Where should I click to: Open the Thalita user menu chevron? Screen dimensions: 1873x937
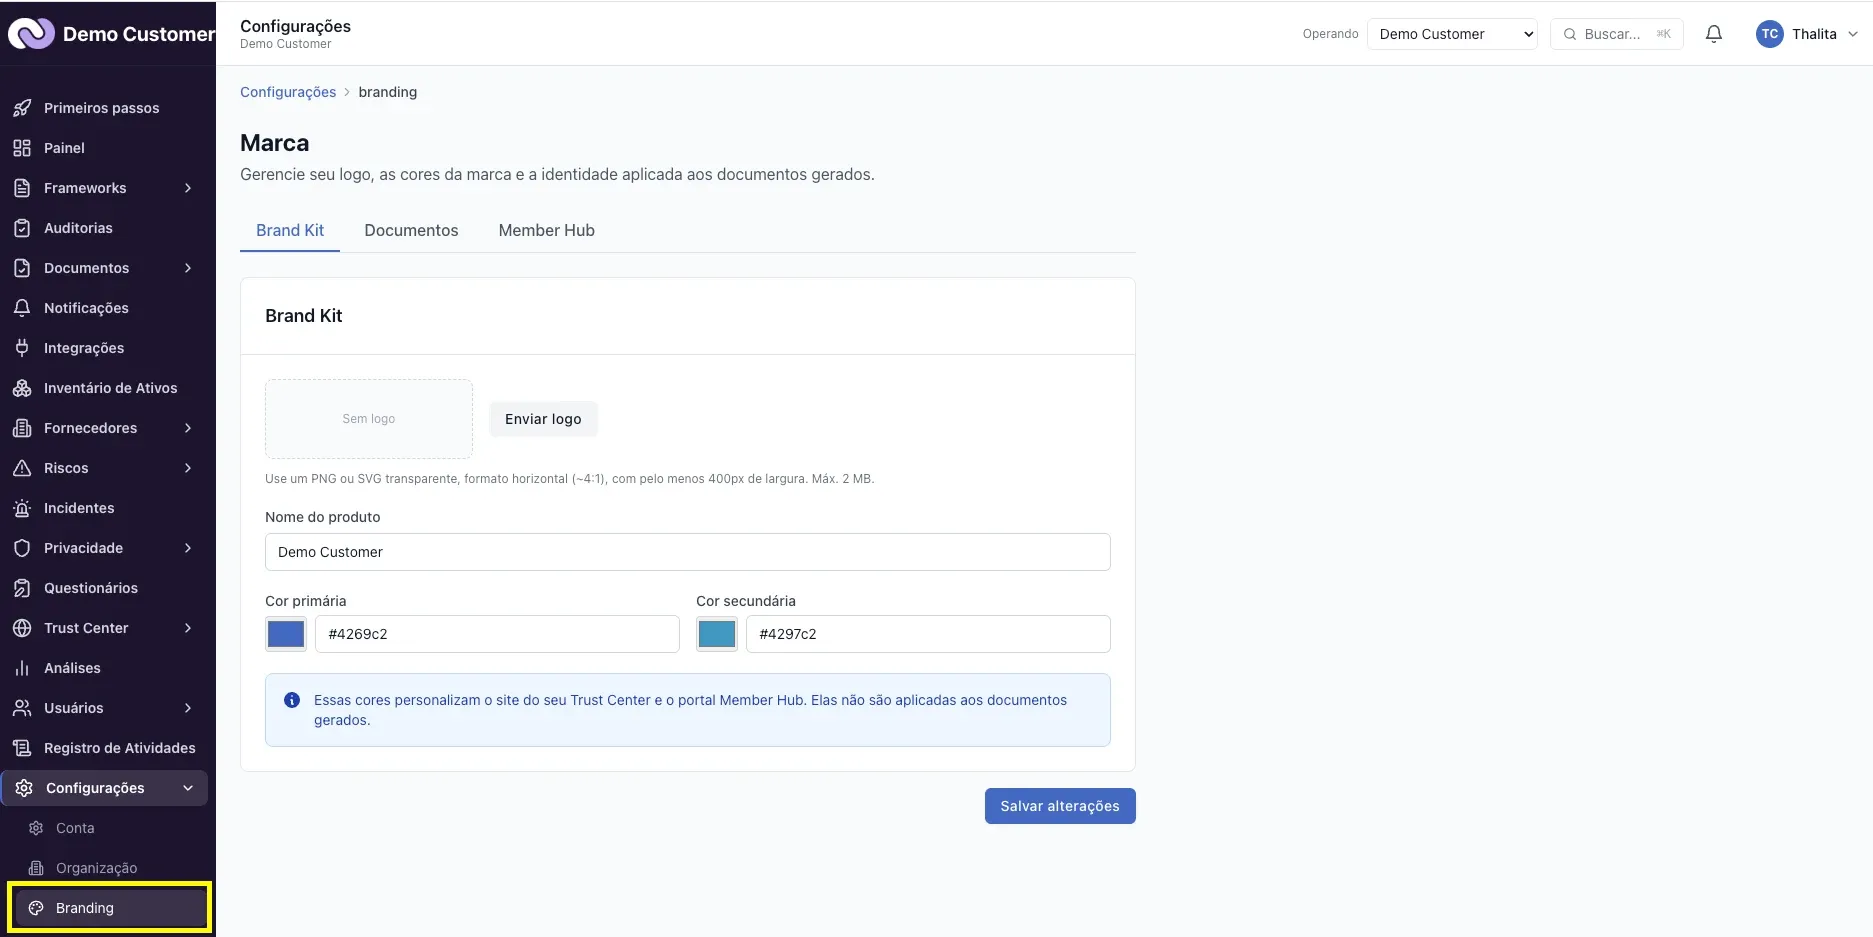click(x=1852, y=34)
